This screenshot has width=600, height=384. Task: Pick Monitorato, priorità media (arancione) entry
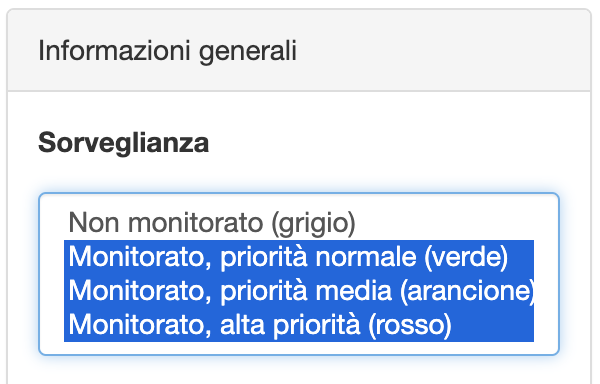[299, 291]
